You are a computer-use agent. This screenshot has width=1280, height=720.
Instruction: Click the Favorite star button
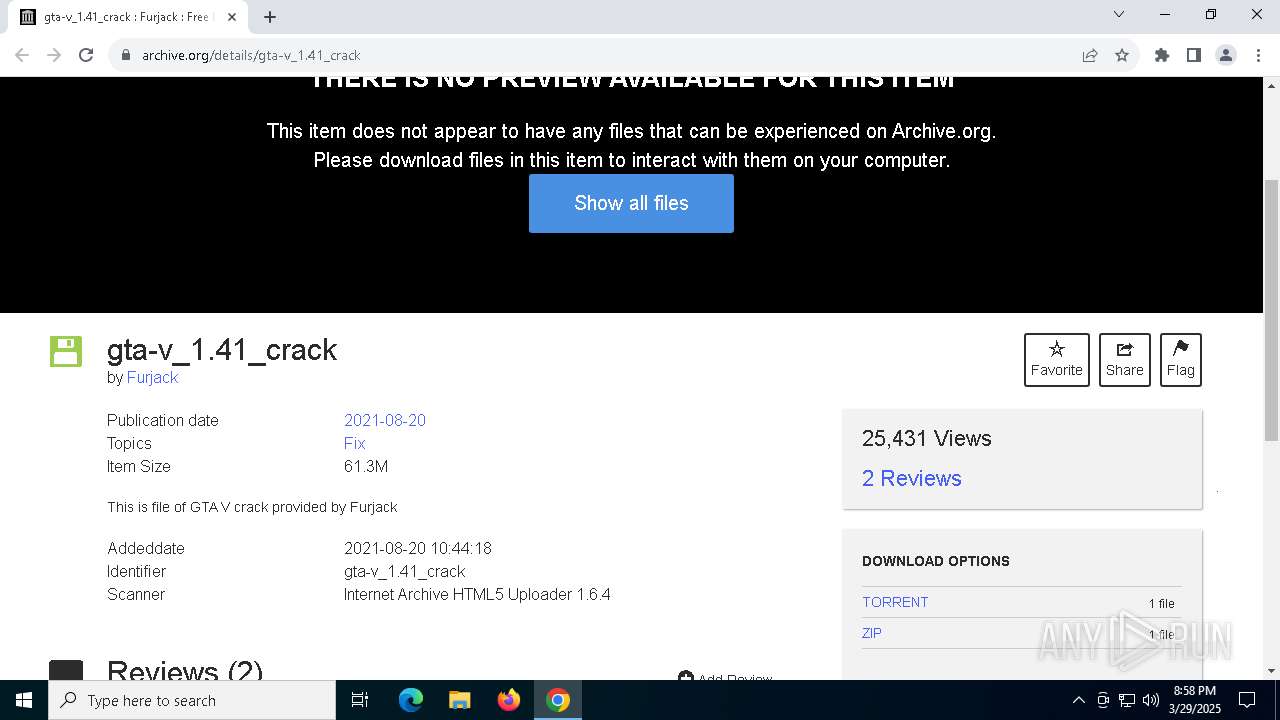[1056, 359]
